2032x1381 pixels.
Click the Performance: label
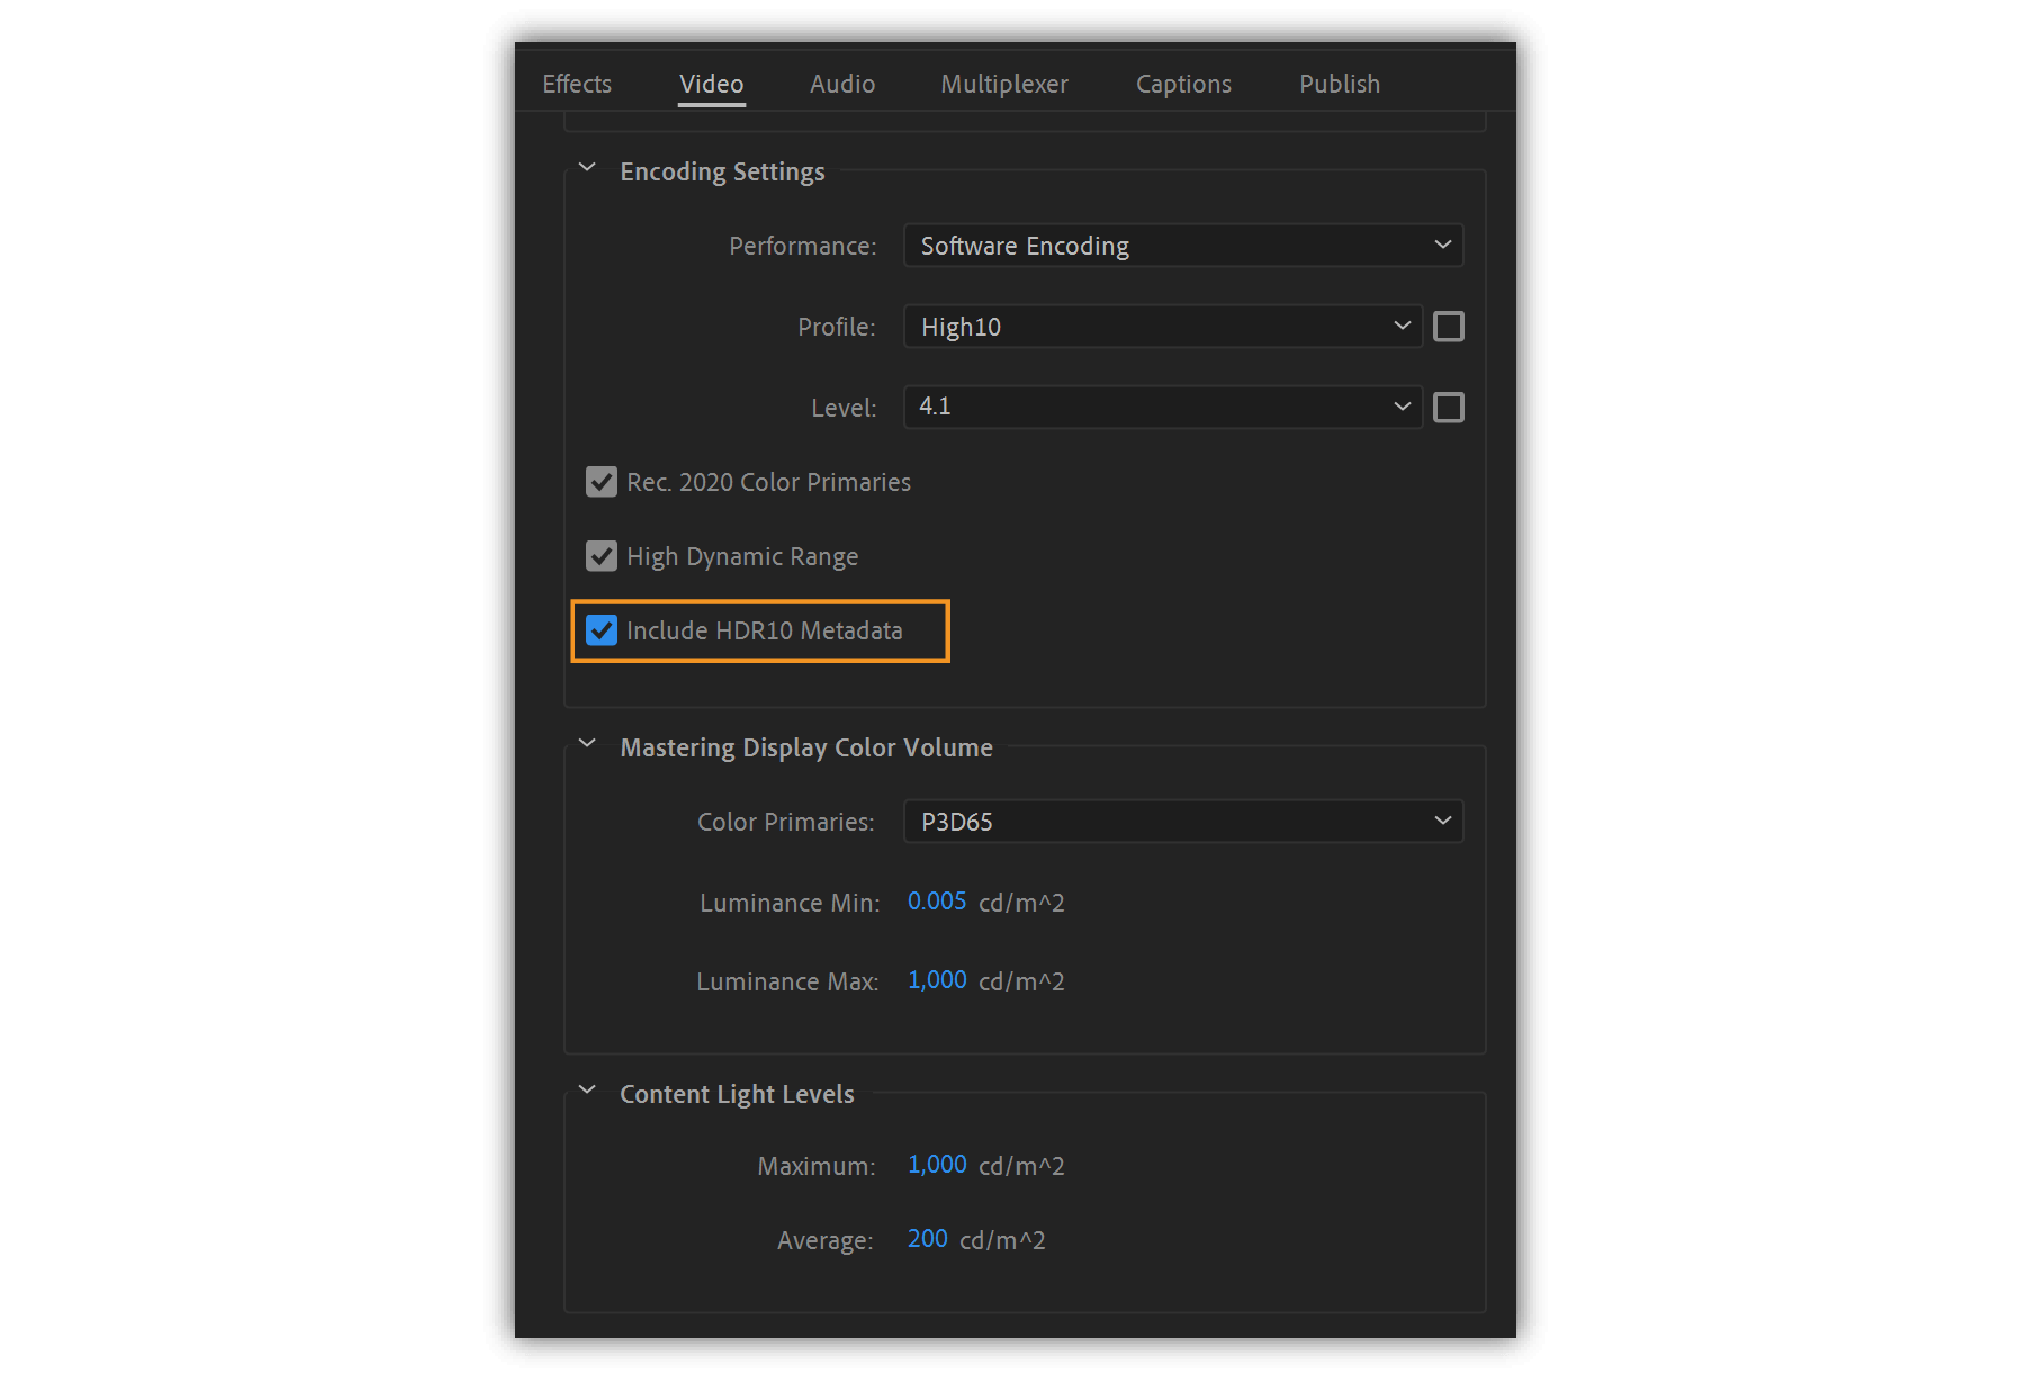coord(802,246)
